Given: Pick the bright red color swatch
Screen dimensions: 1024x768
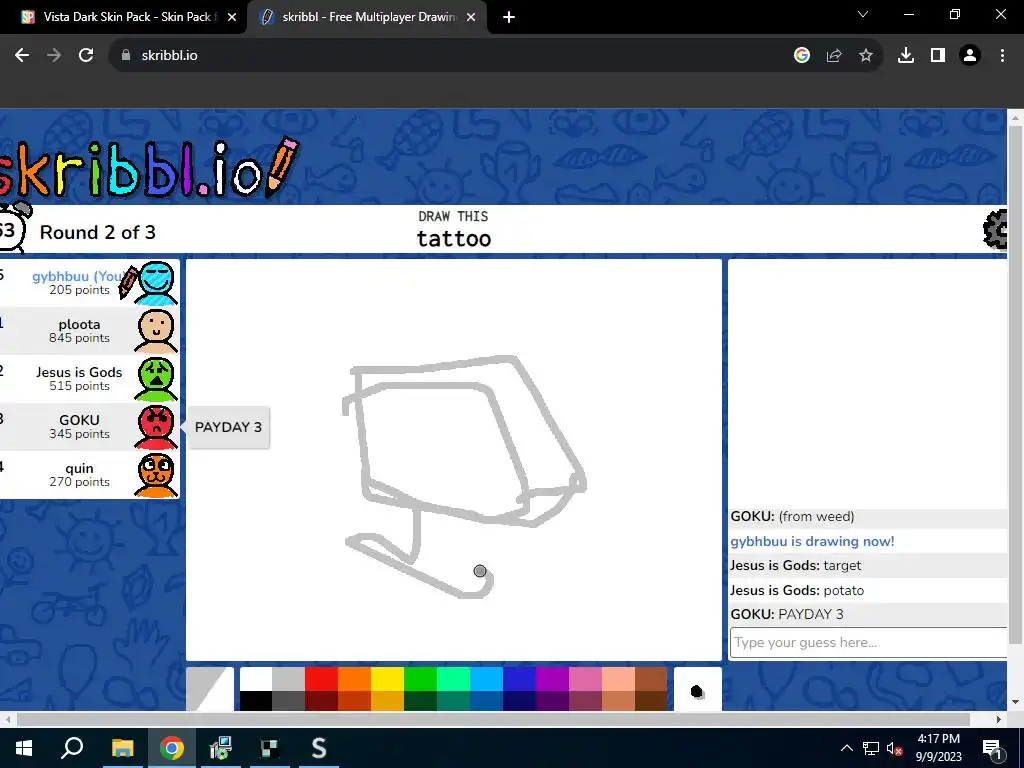Looking at the screenshot, I should coord(321,679).
